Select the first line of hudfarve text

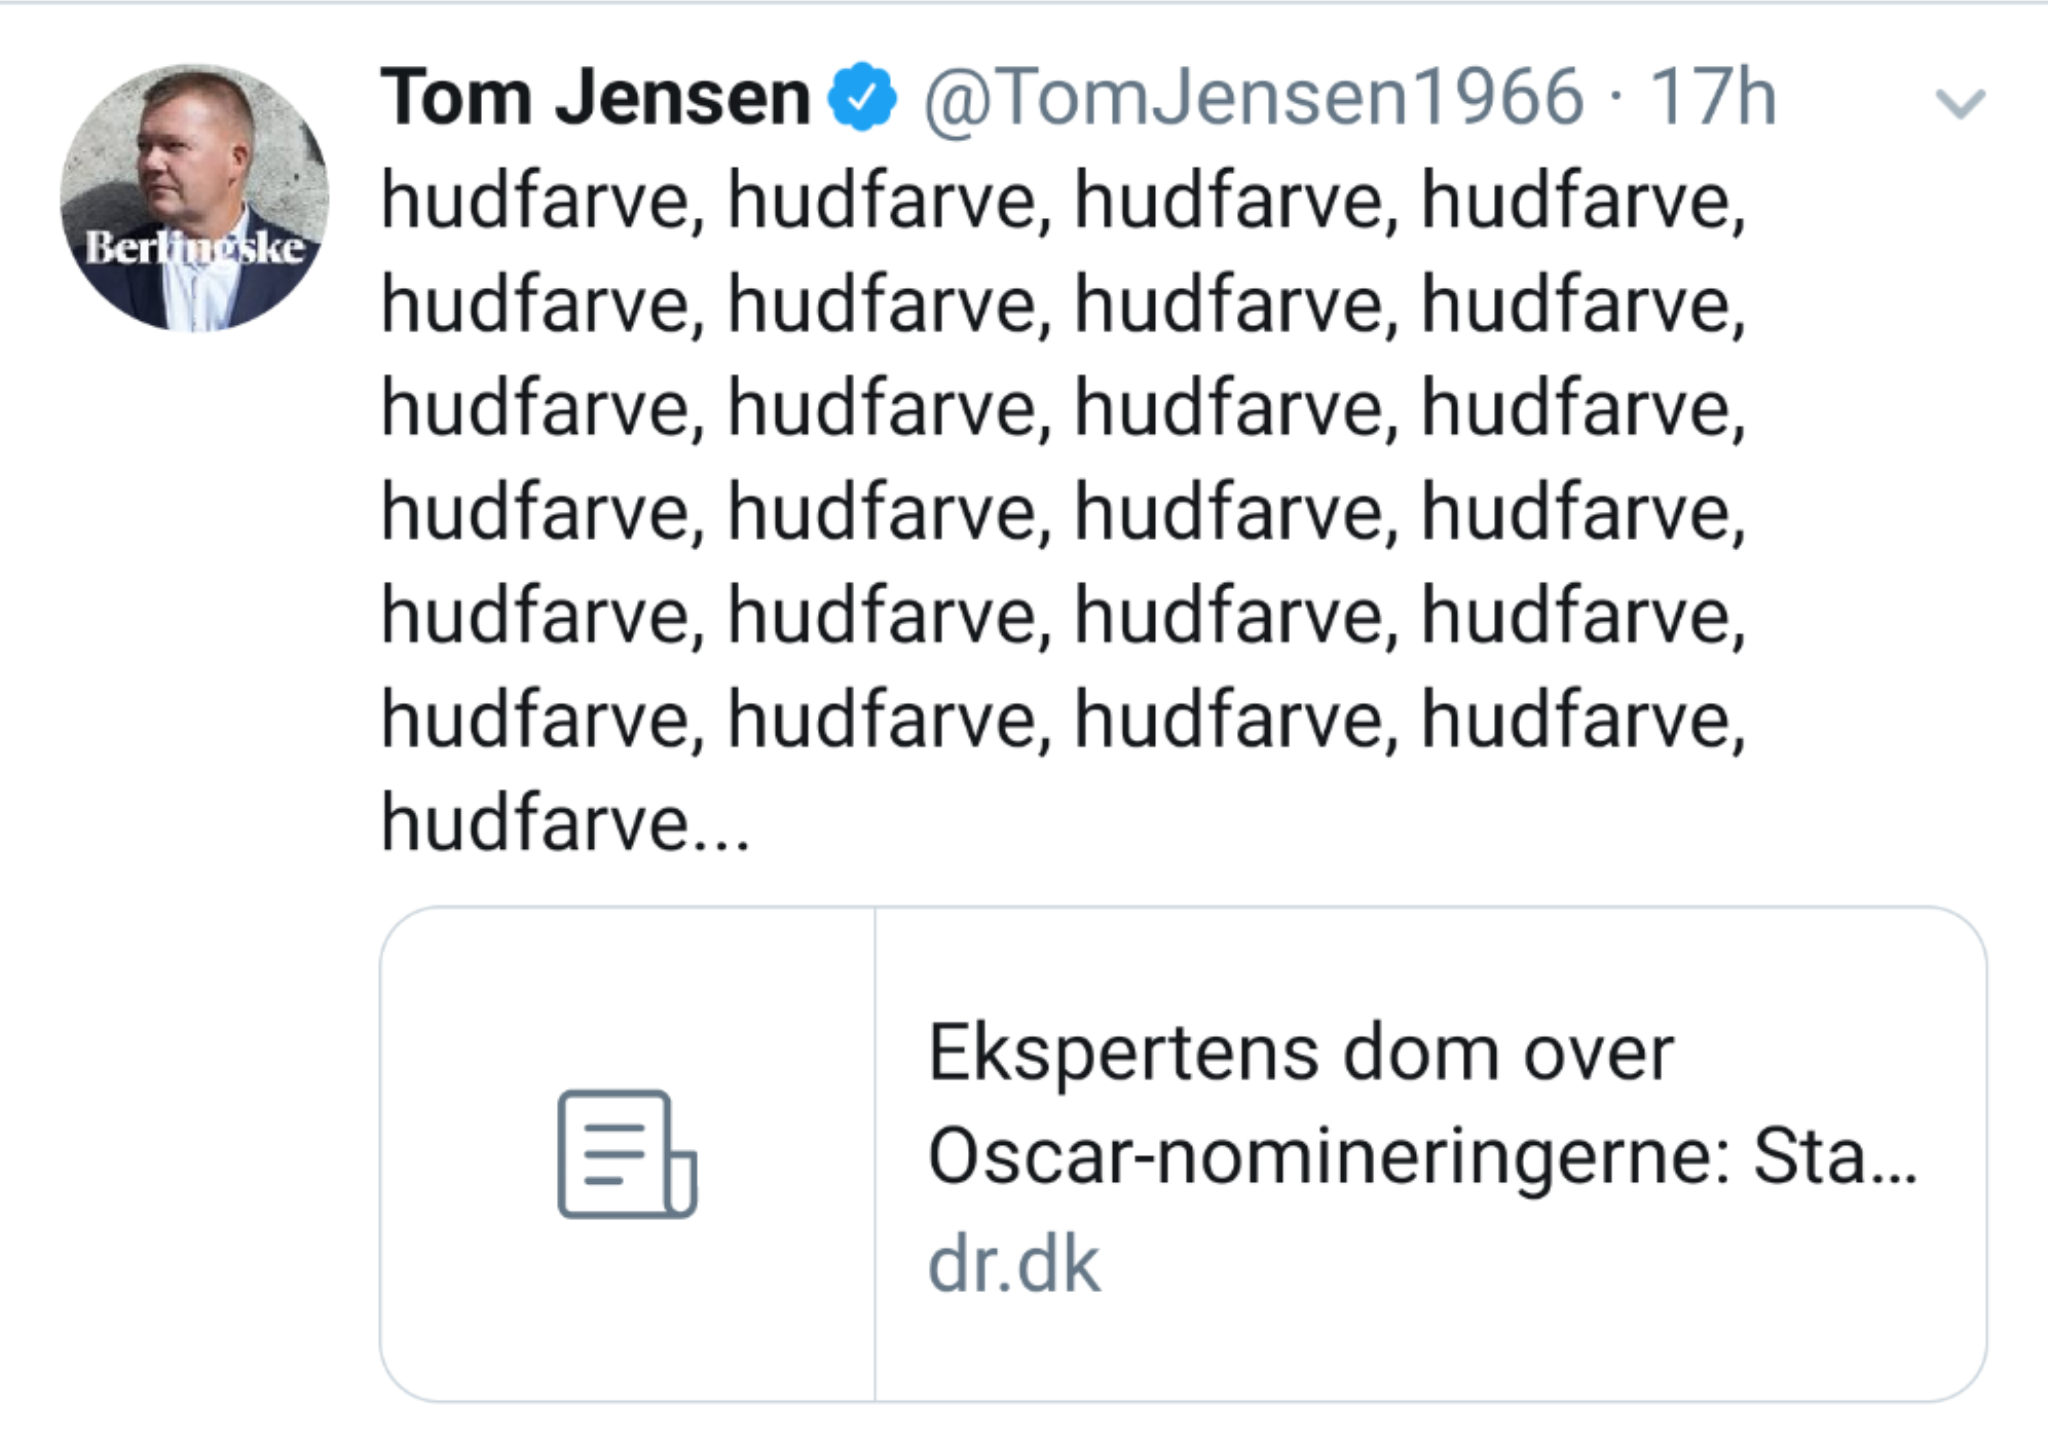click(1062, 201)
